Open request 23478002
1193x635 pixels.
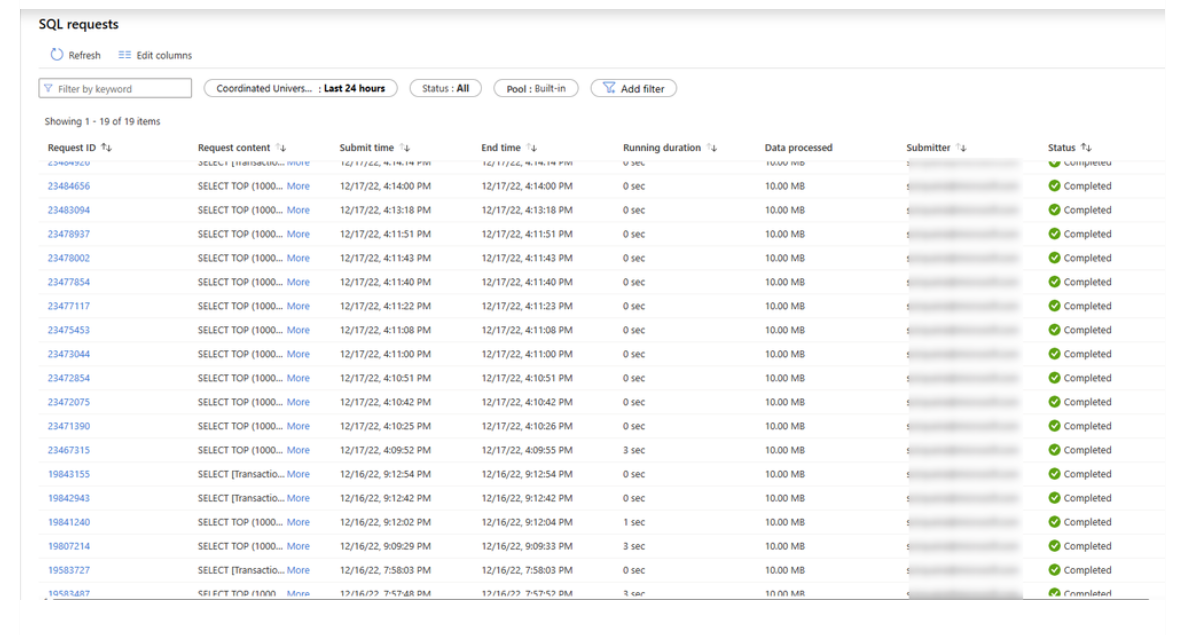pyautogui.click(x=68, y=258)
